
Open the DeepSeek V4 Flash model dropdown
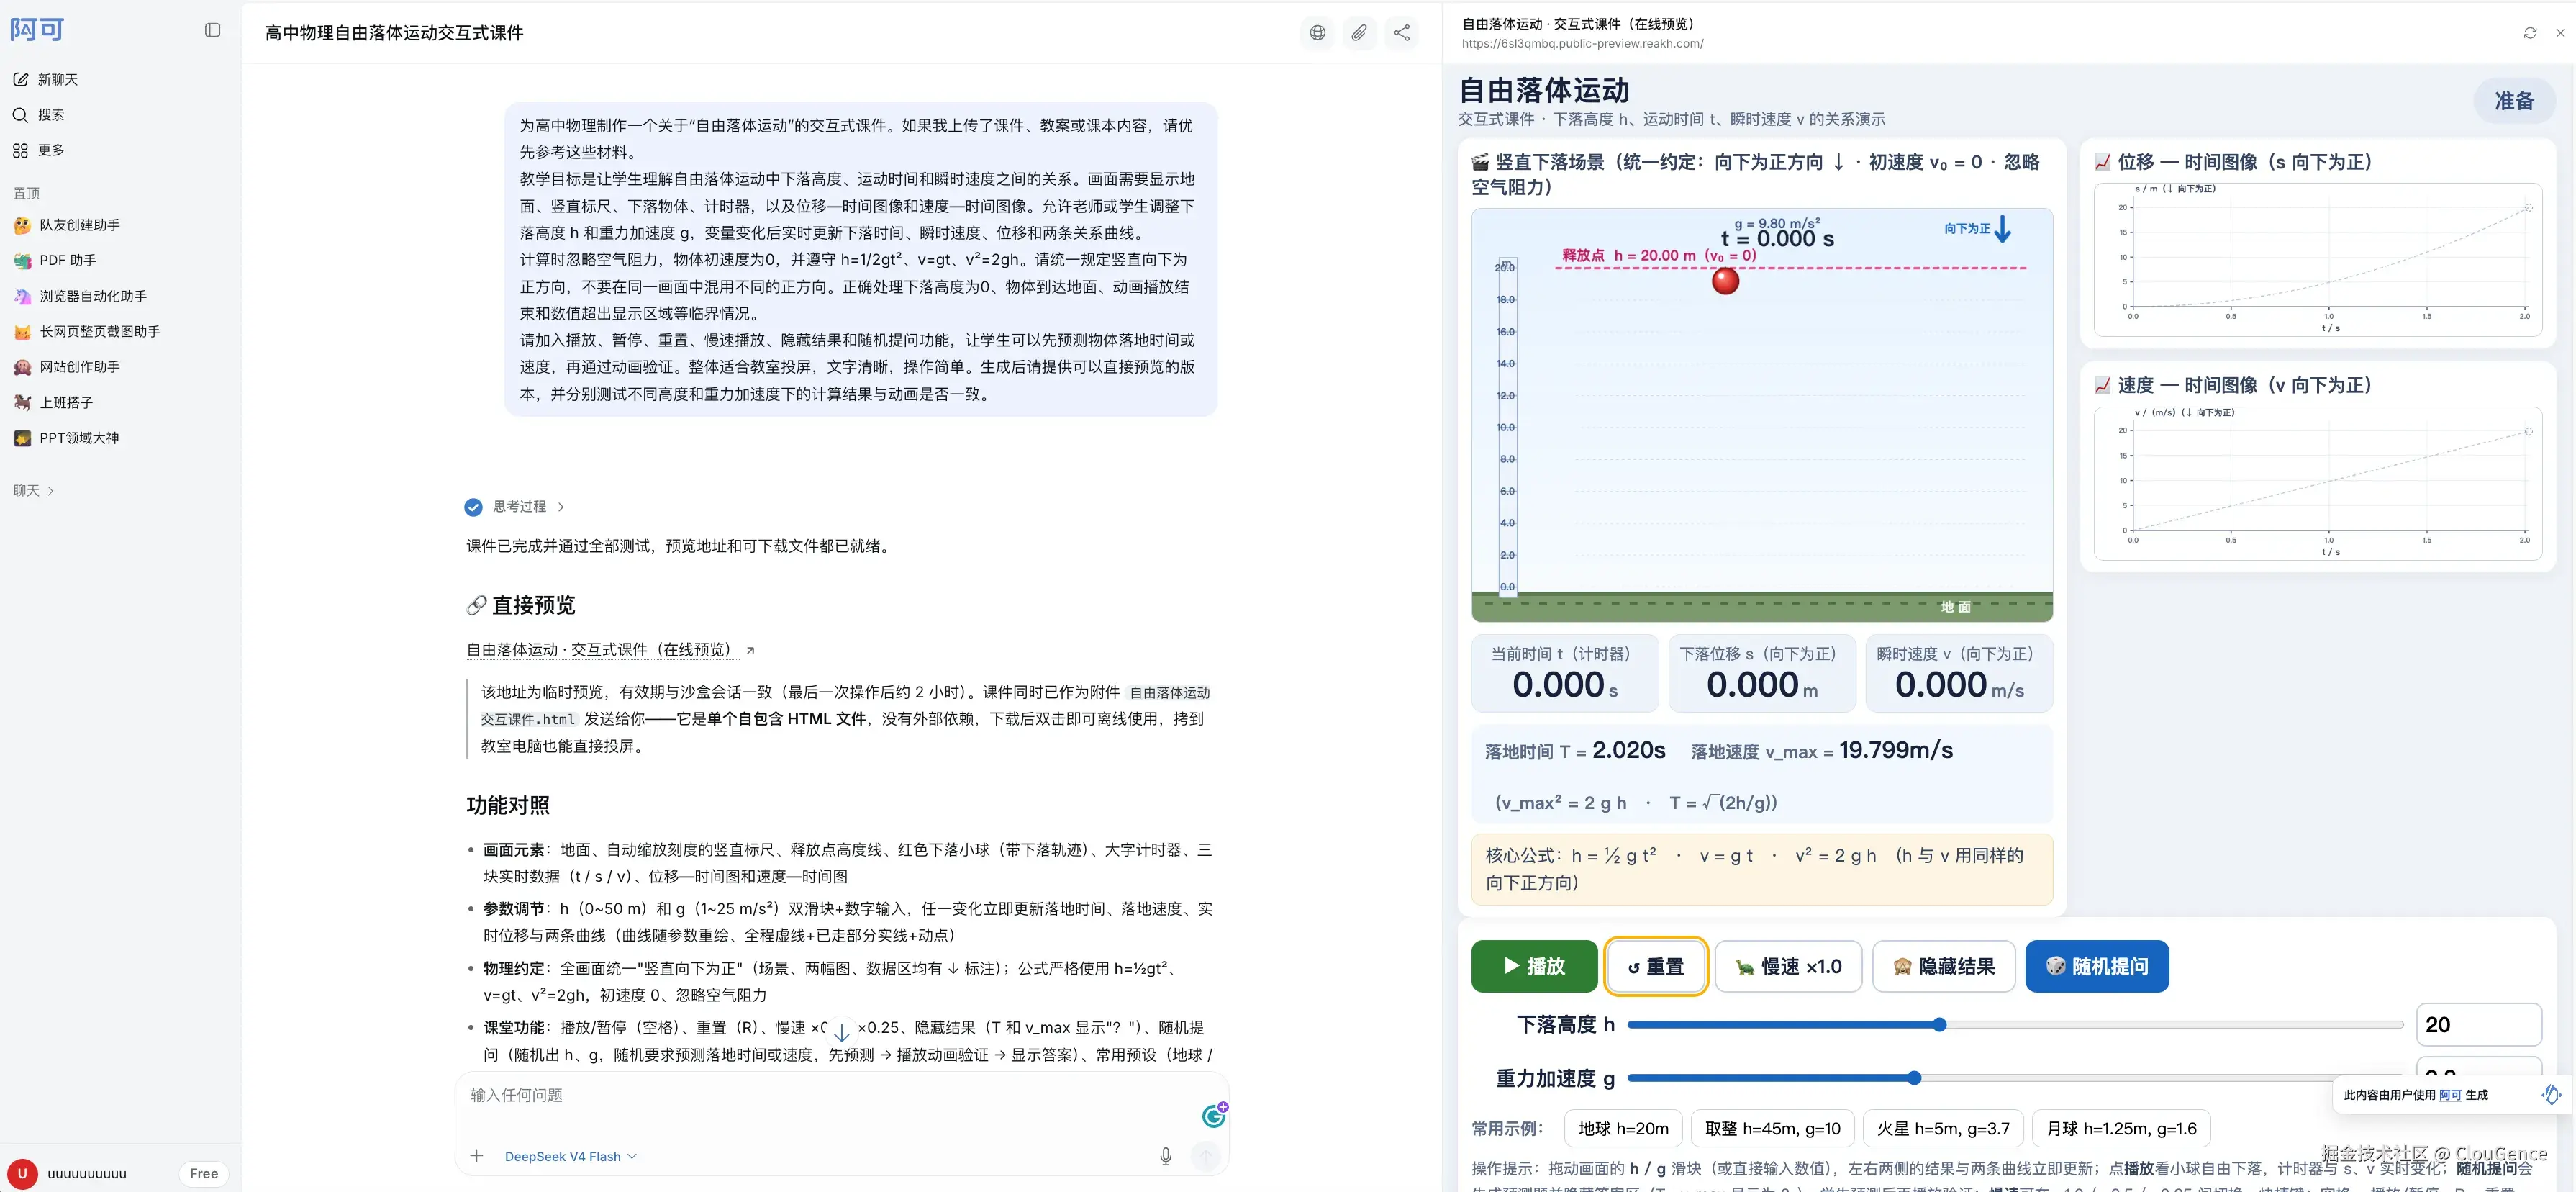tap(571, 1156)
